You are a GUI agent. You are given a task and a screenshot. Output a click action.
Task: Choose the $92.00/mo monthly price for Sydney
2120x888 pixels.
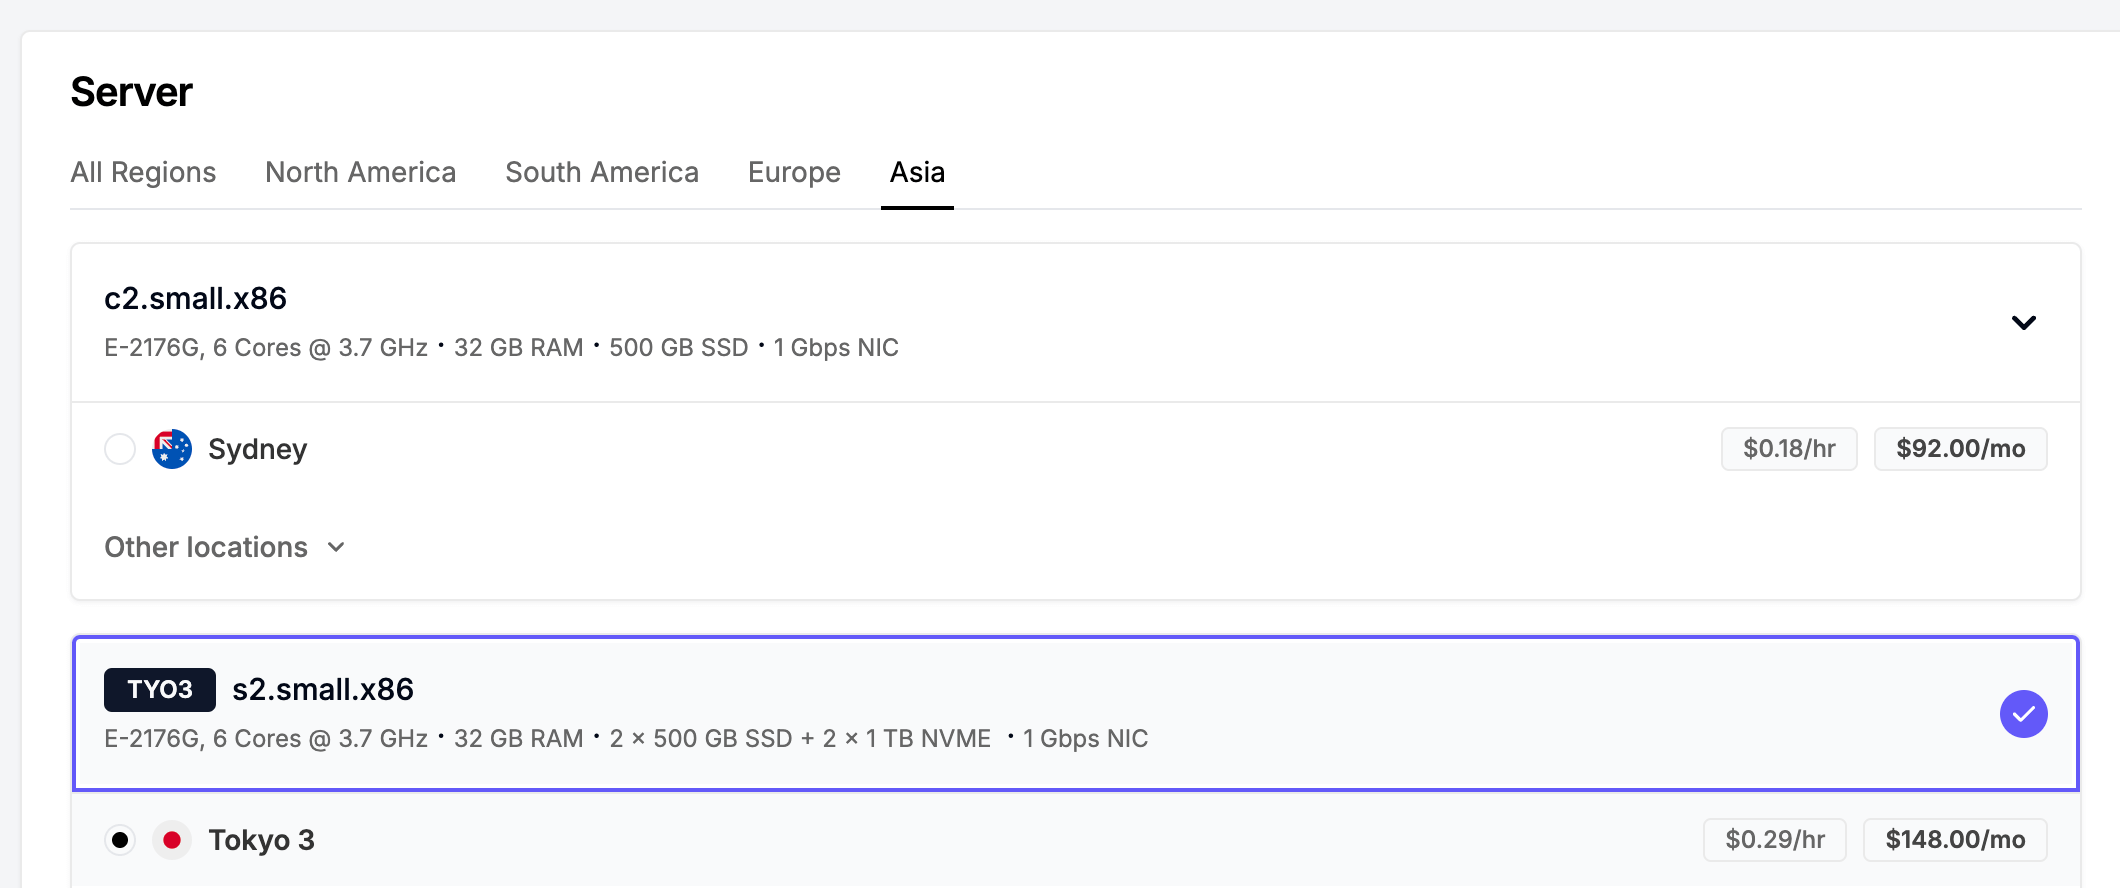pyautogui.click(x=1960, y=449)
